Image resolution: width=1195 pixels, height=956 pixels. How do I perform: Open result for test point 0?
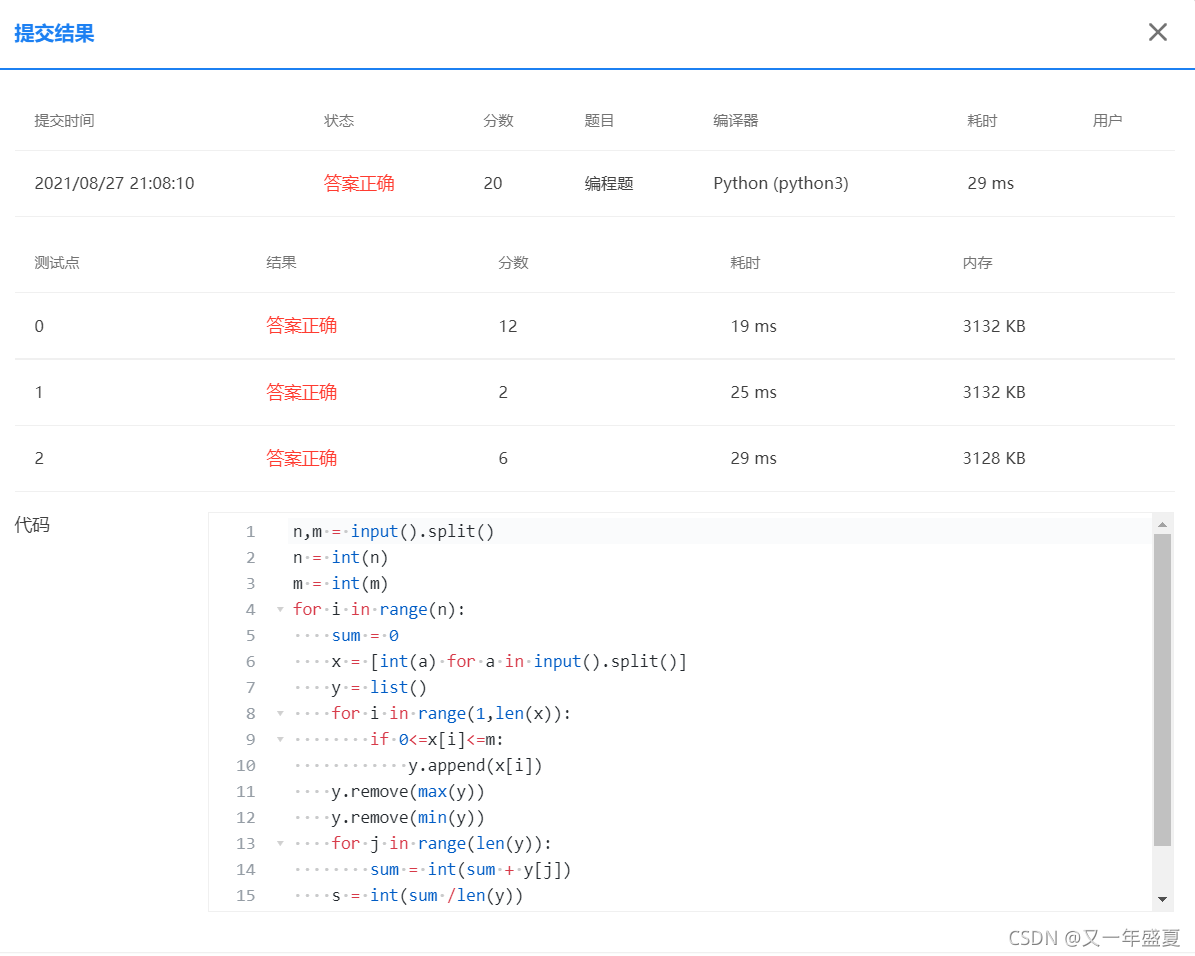point(302,326)
